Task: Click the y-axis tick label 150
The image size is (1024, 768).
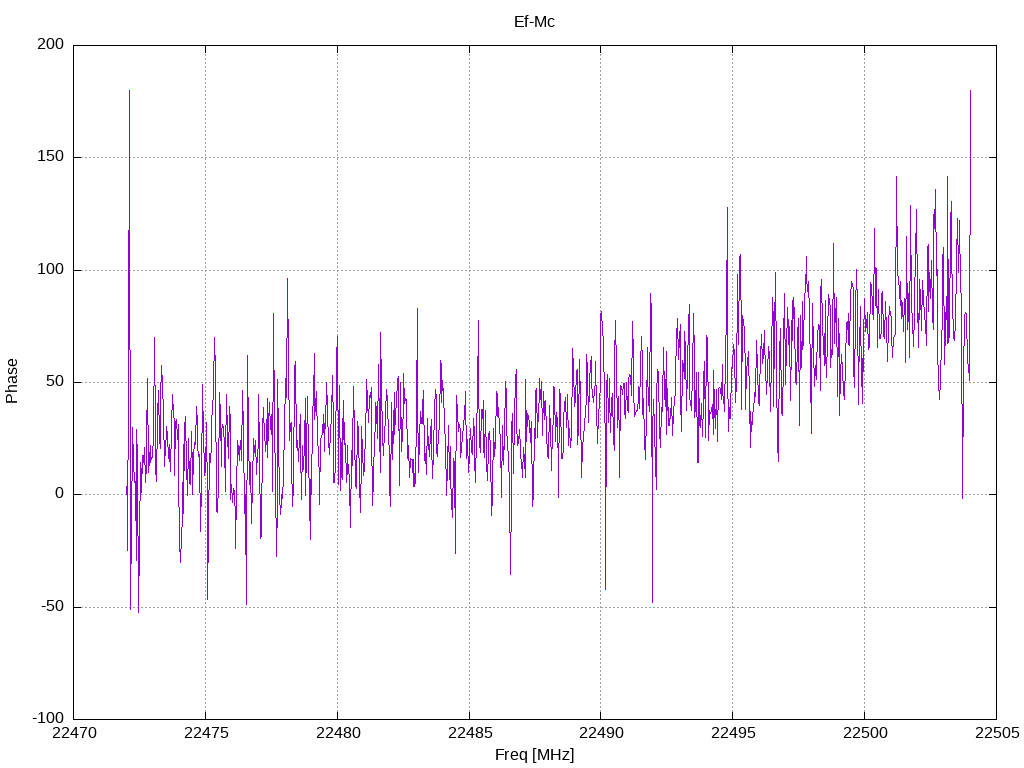Action: tap(51, 157)
